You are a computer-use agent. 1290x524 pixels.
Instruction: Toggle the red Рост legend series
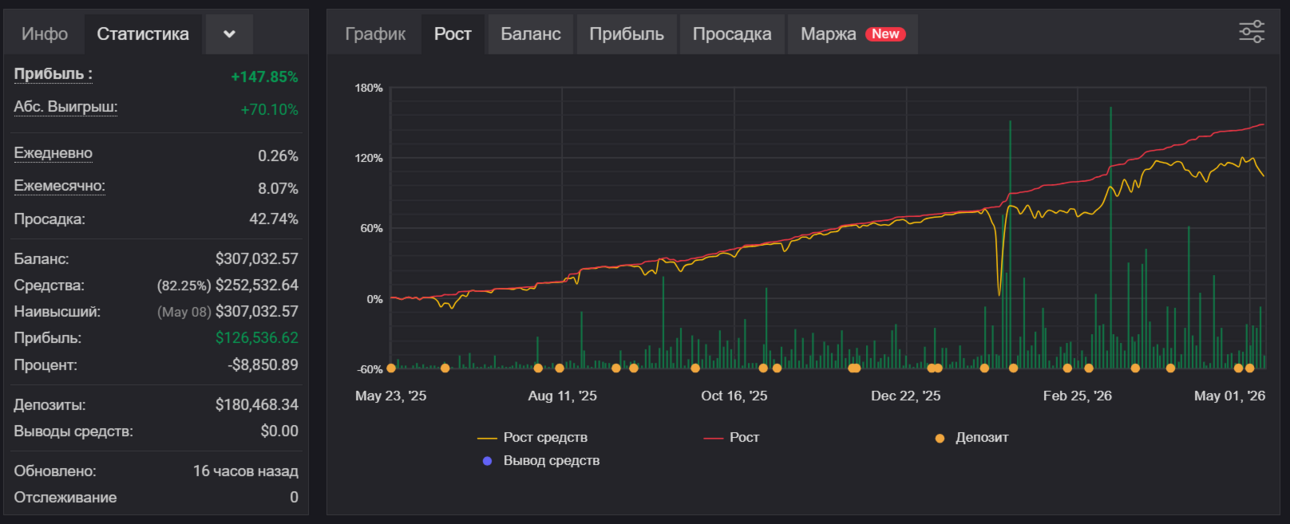coord(732,438)
